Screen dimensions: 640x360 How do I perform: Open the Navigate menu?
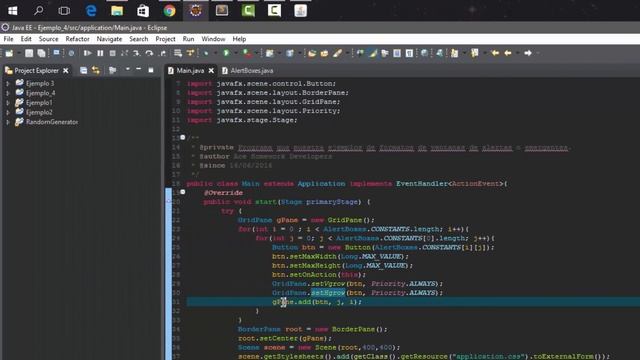(109, 39)
